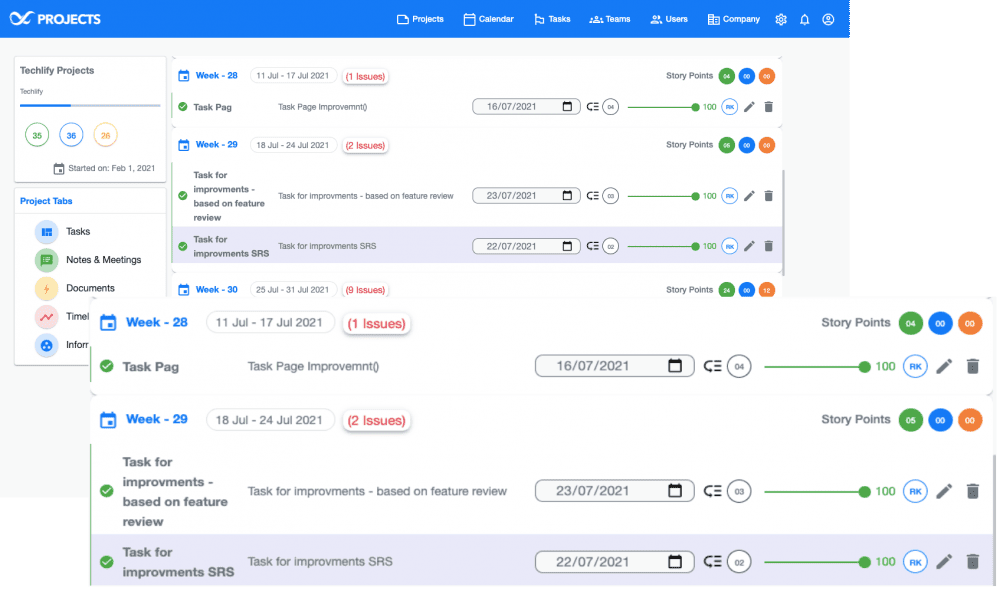Screen dimensions: 1000x604
Task: Click the delete trash icon for Task Pag
Action: [x=973, y=366]
